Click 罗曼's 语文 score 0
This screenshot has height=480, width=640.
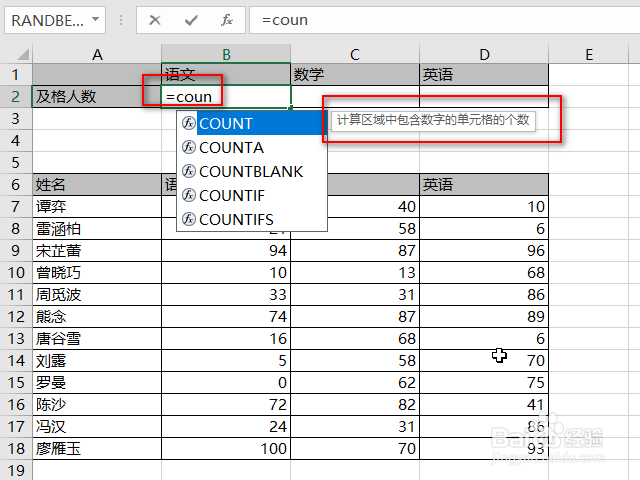tap(226, 383)
